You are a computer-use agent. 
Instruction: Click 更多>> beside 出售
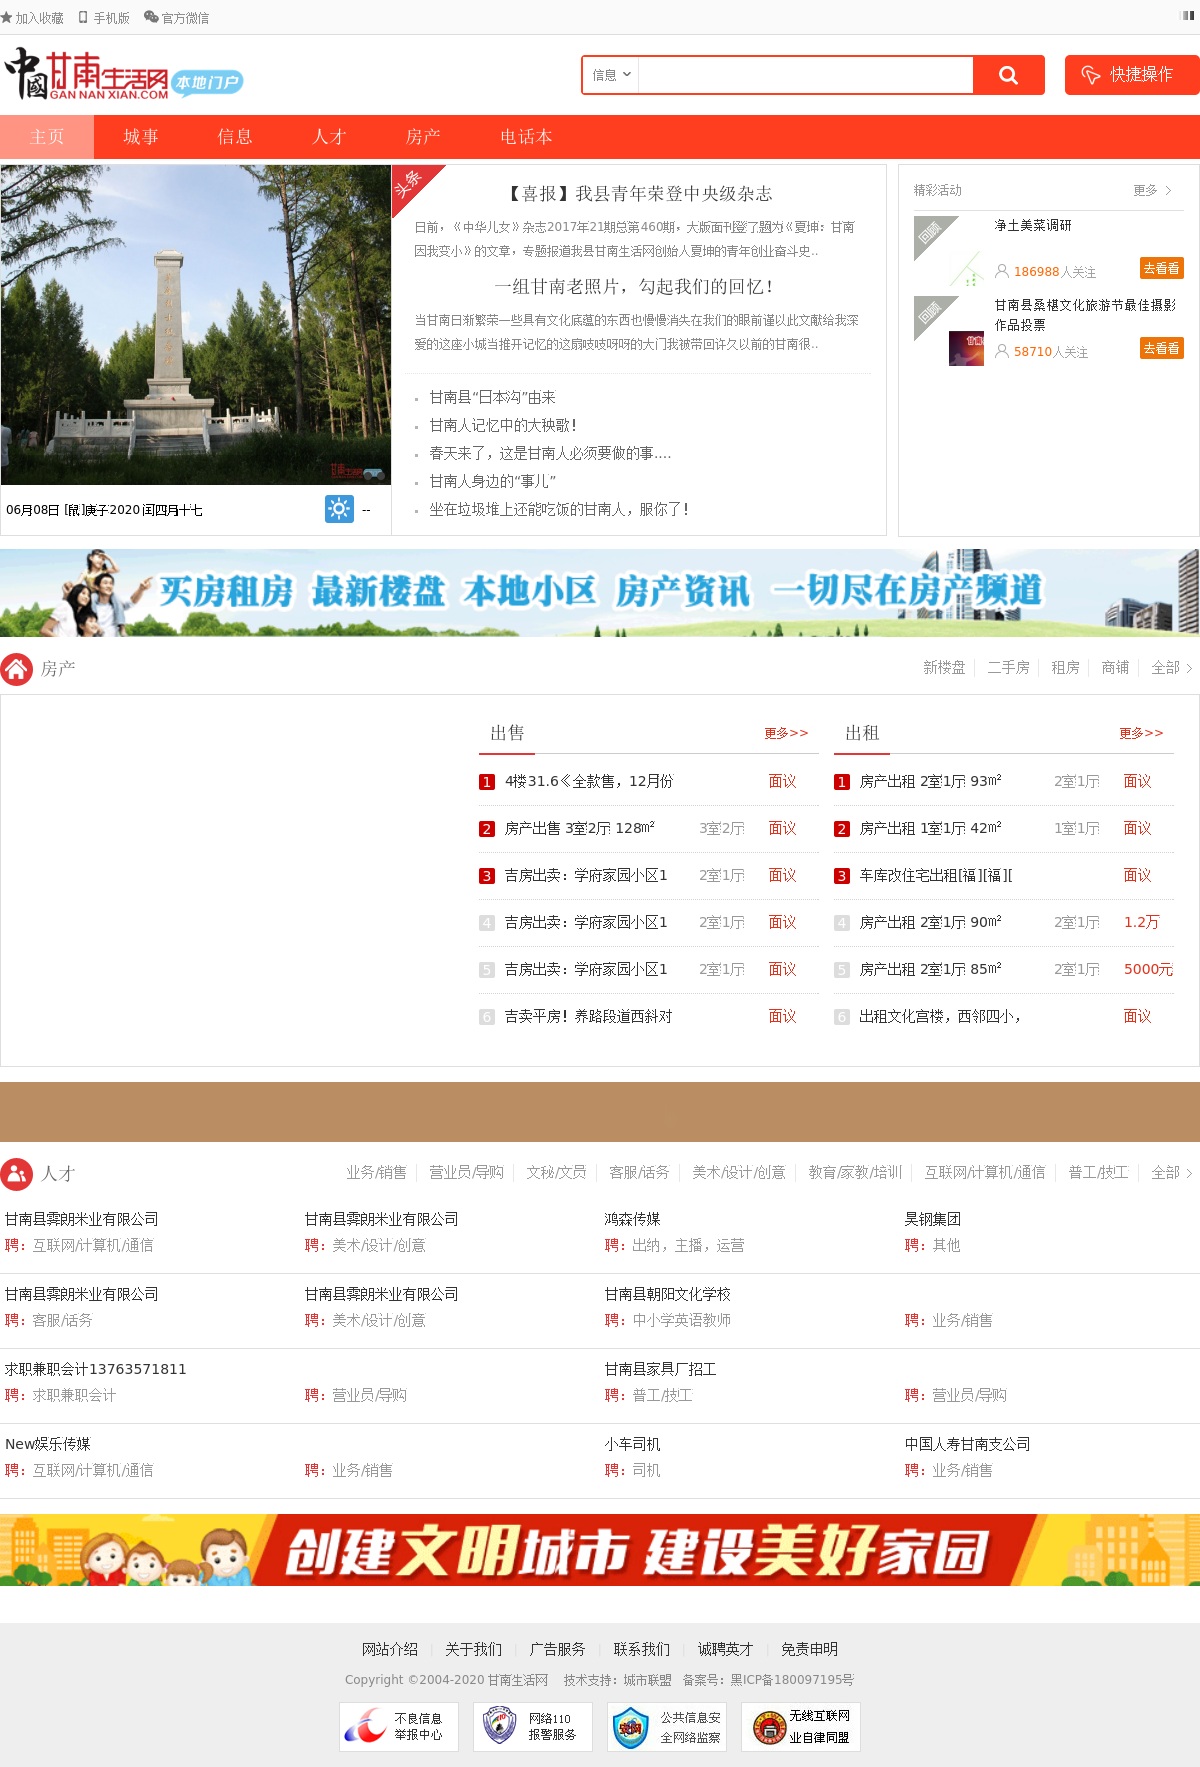(x=786, y=733)
